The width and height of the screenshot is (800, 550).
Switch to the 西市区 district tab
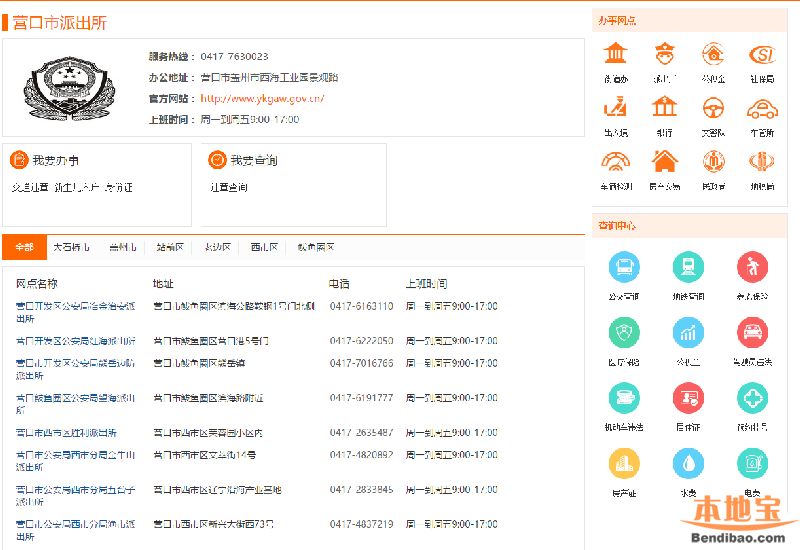click(x=264, y=247)
